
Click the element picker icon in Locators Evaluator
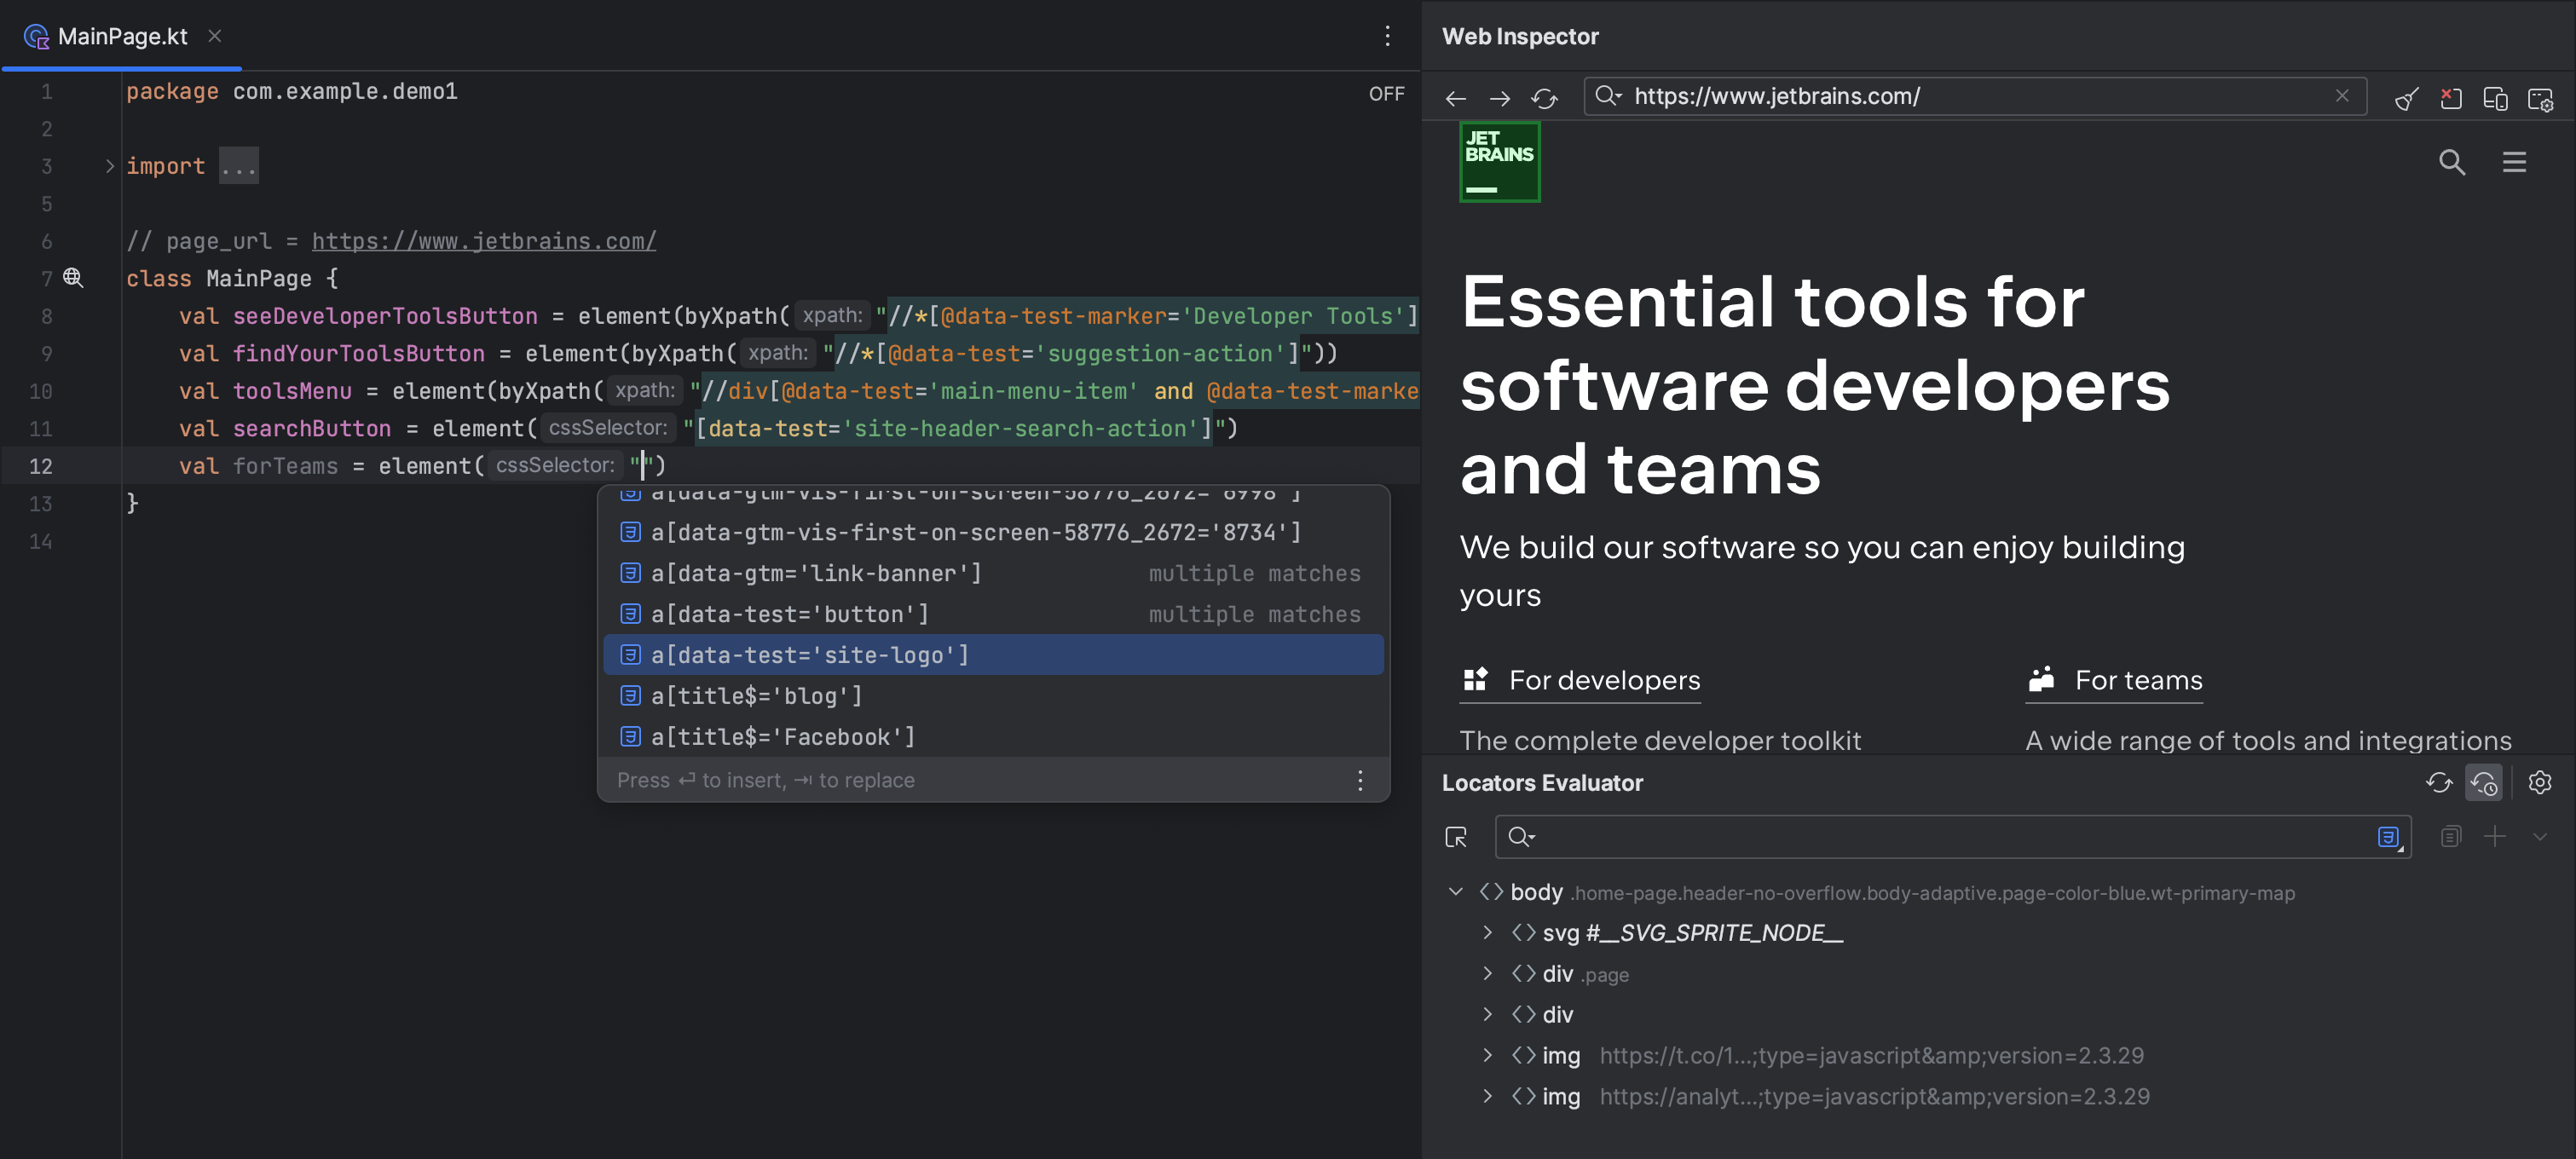click(x=1454, y=837)
